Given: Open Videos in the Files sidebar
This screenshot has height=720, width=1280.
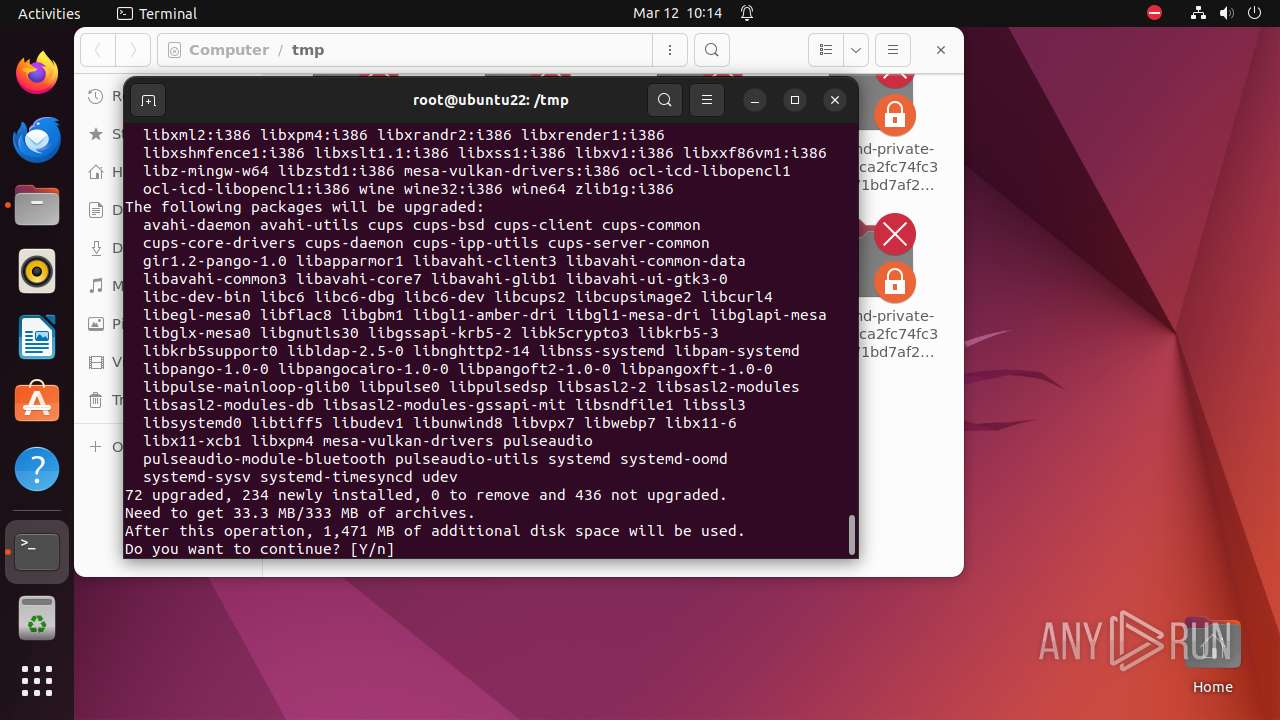Looking at the screenshot, I should pos(105,362).
